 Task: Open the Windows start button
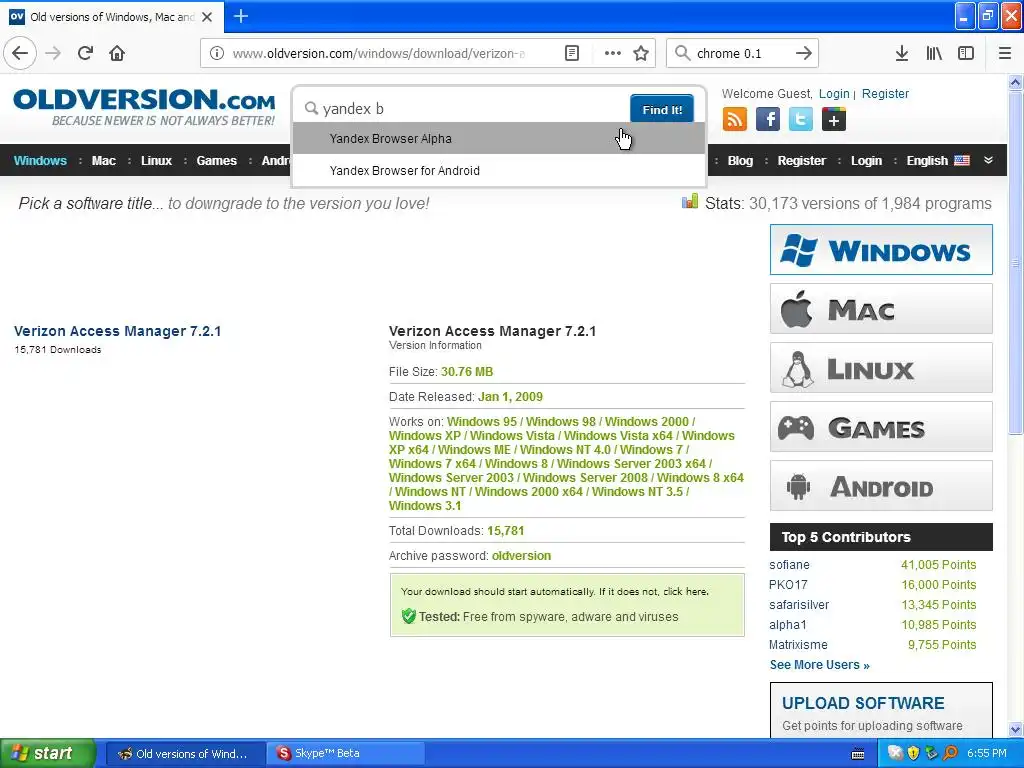click(x=47, y=753)
